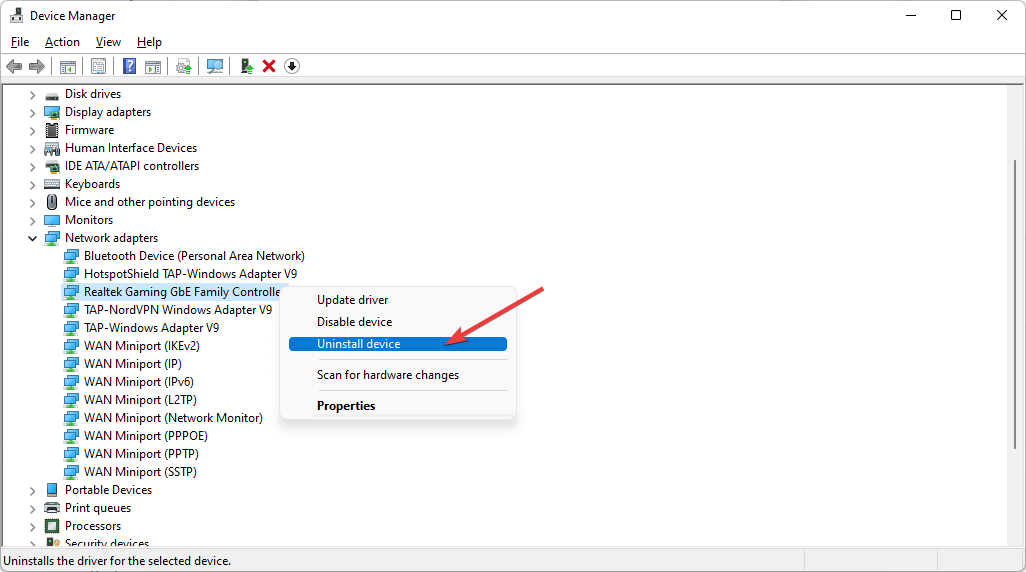Click the Firmware chip icon
The height and width of the screenshot is (572, 1026).
[x=52, y=130]
